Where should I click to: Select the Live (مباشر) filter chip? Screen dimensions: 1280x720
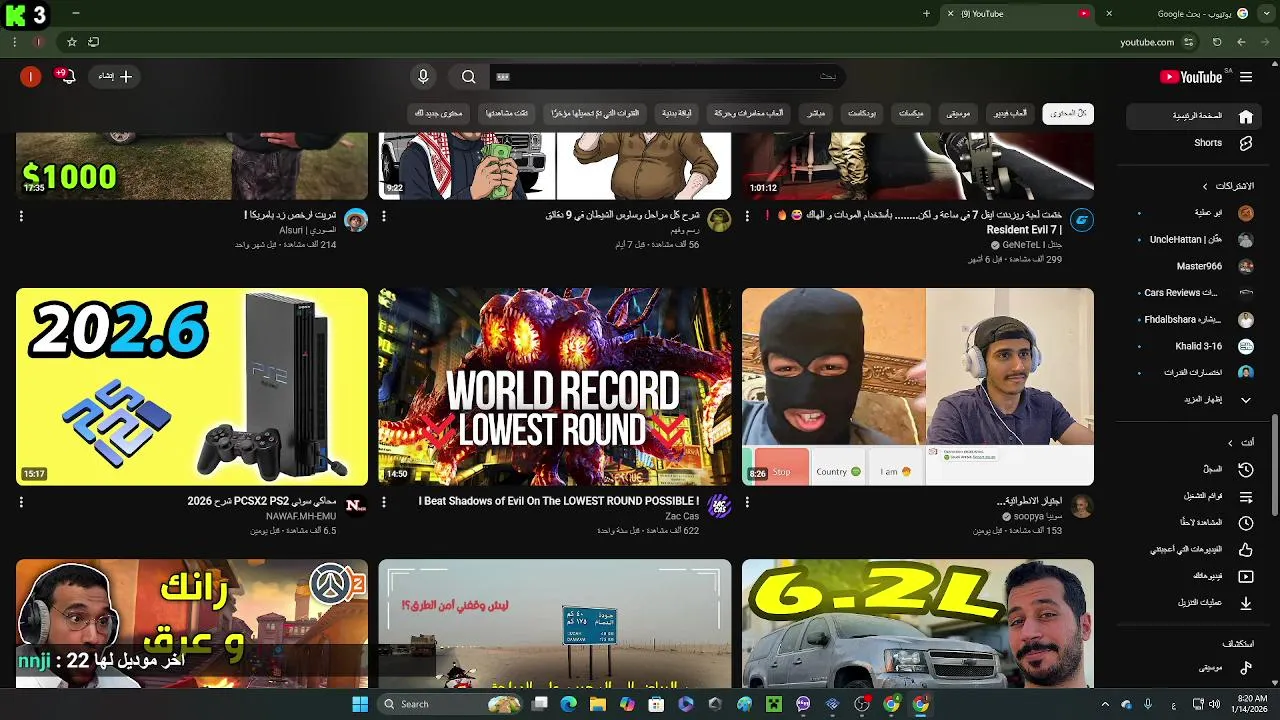(816, 113)
